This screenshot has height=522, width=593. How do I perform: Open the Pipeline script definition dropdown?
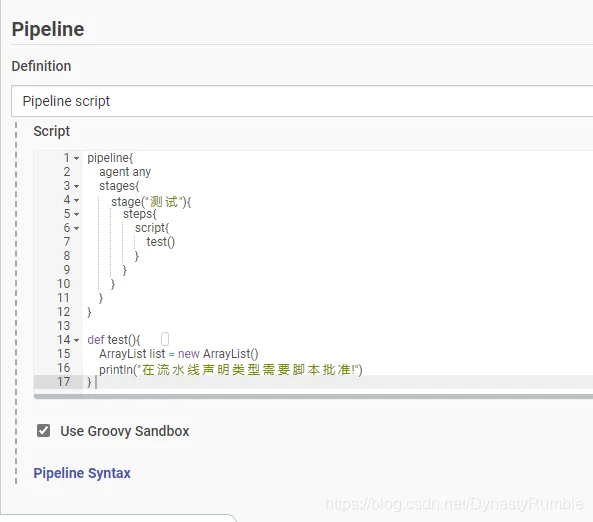(x=302, y=101)
